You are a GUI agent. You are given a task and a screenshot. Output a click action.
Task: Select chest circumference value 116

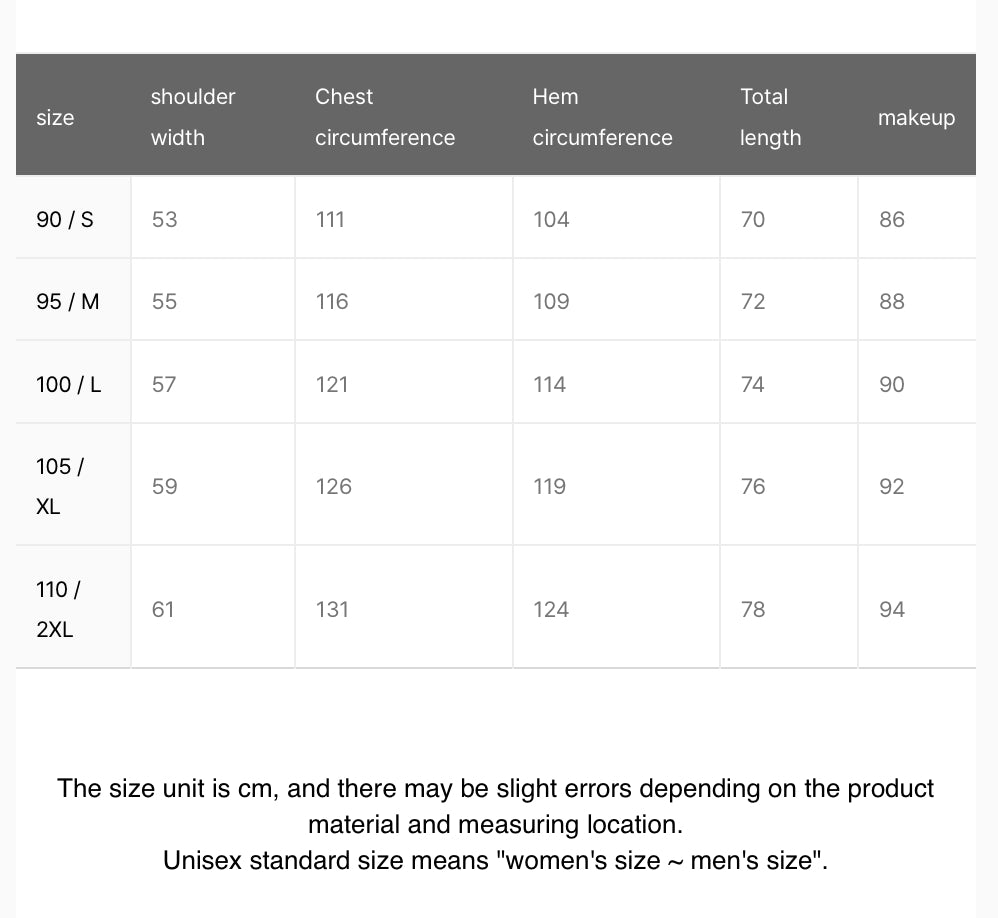(332, 301)
